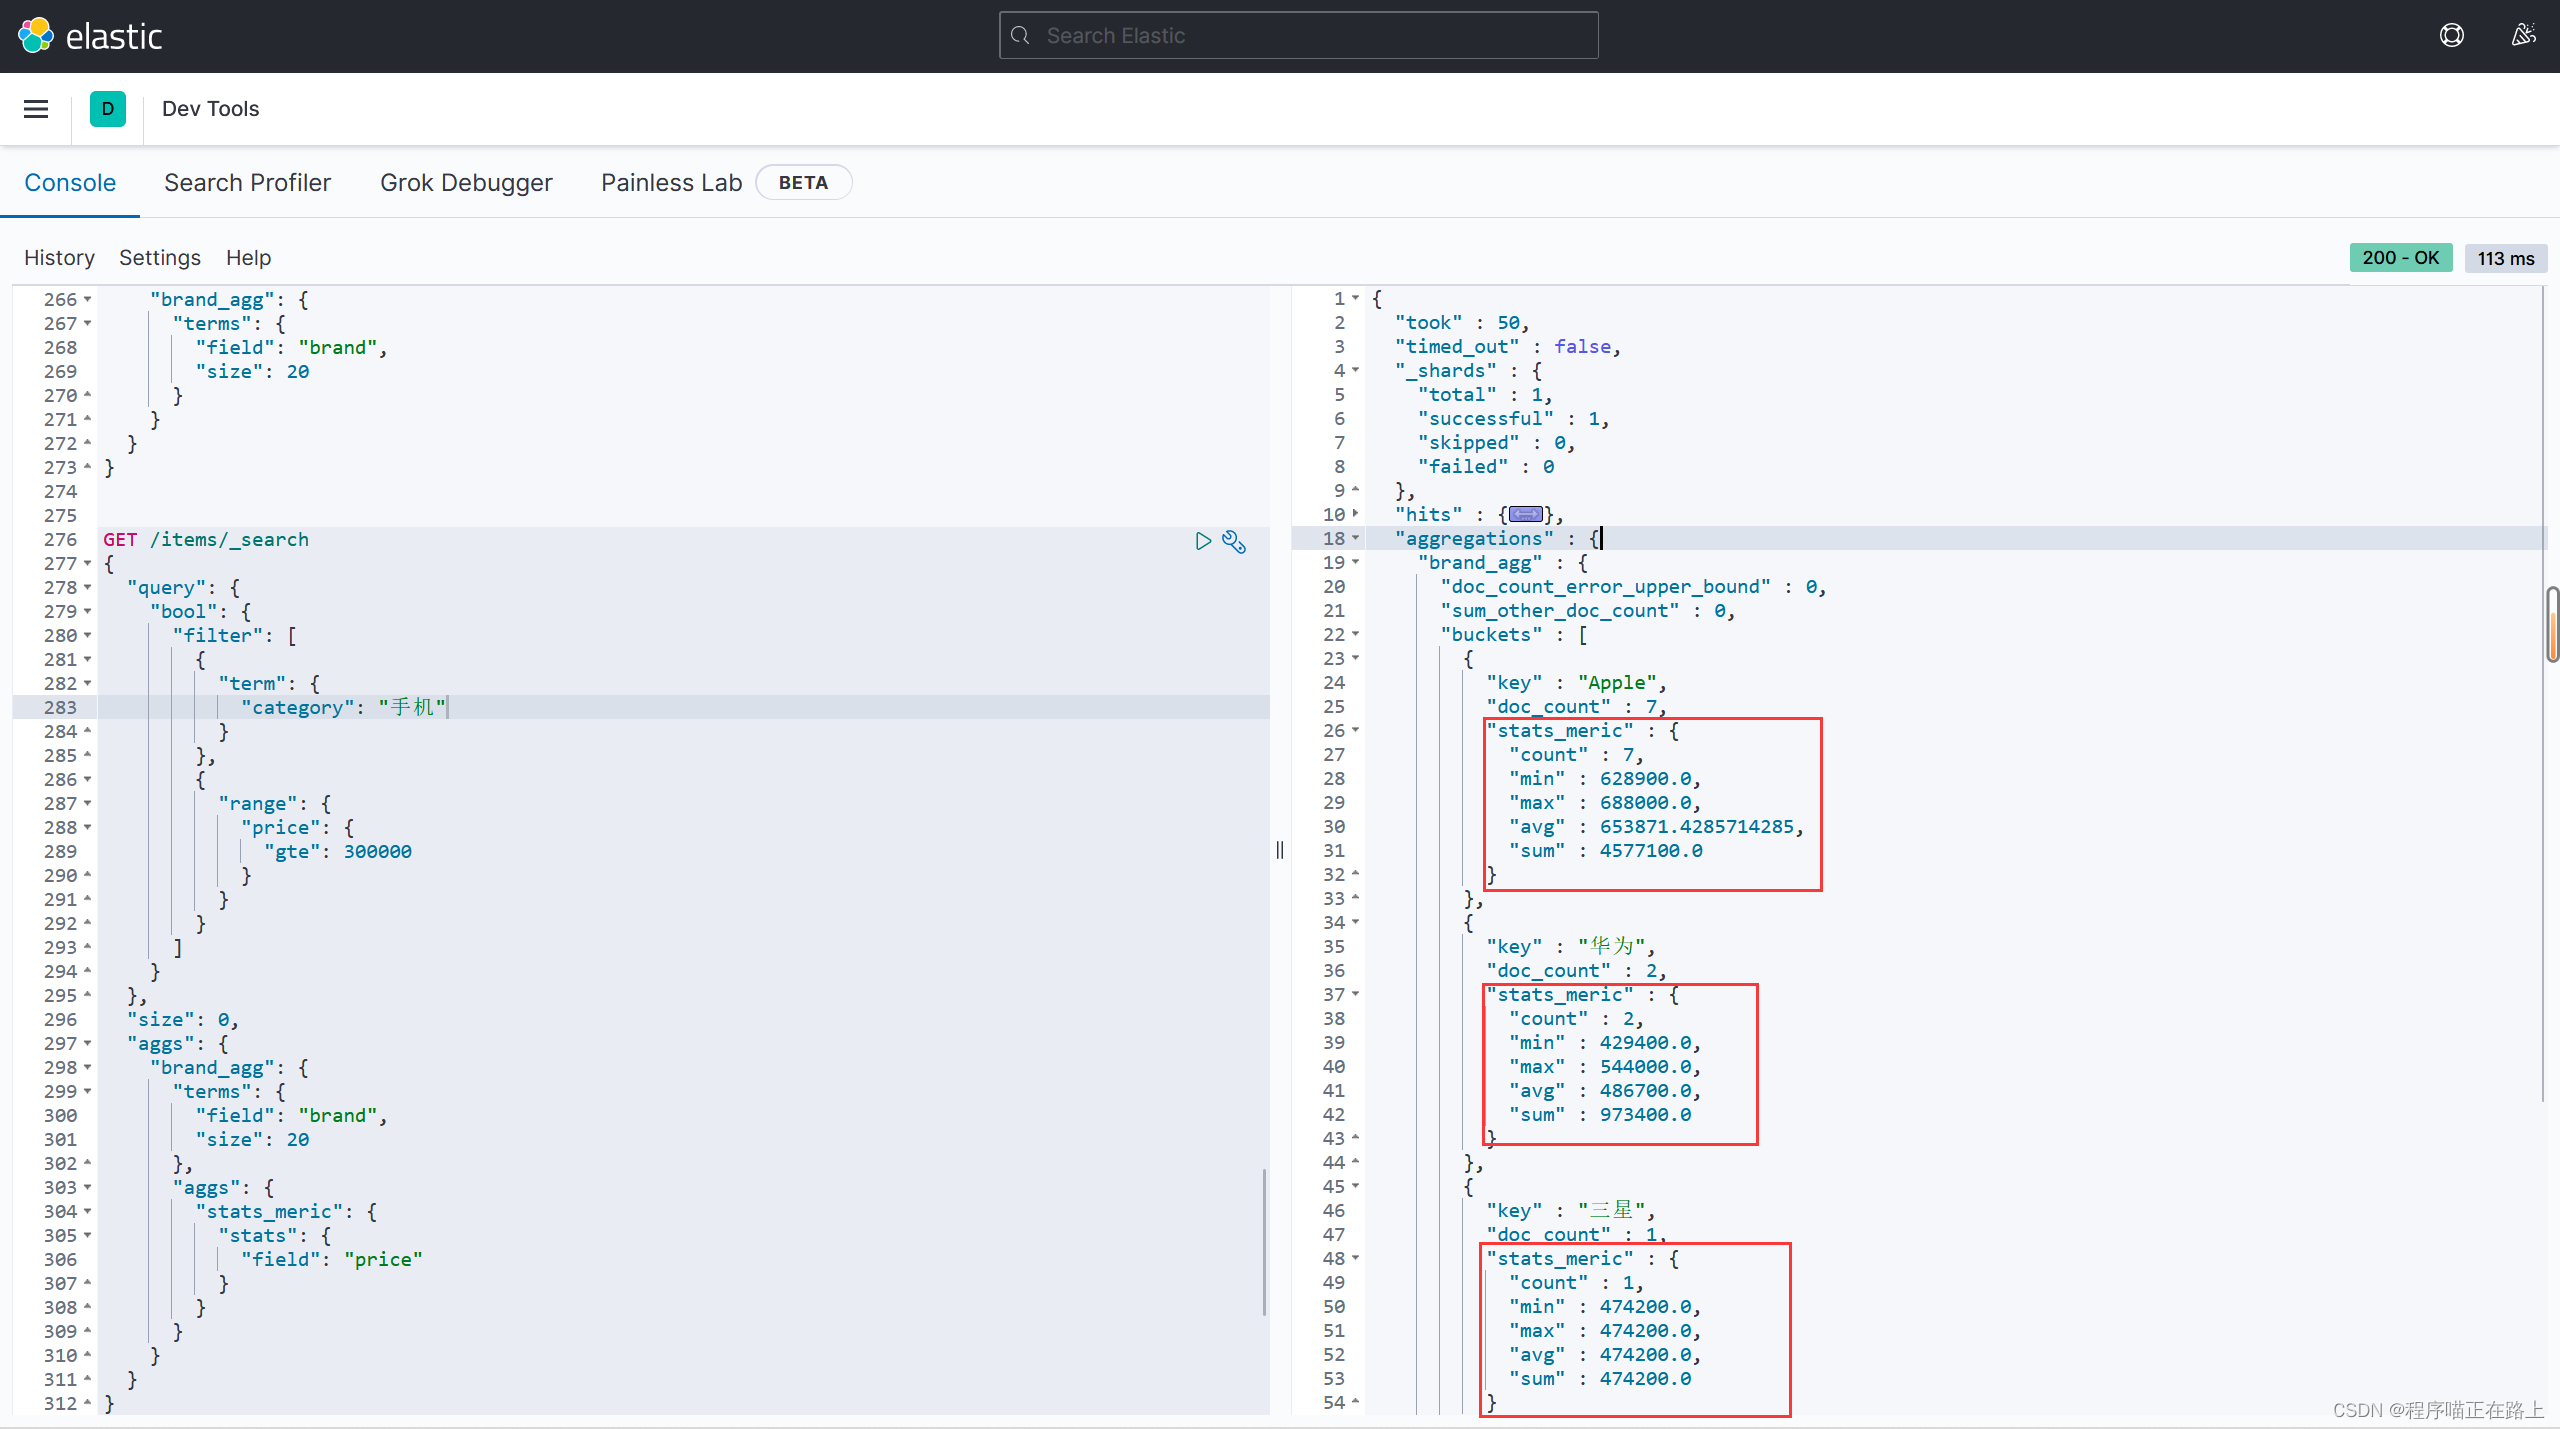Collapse the aggregations block on line 18

pyautogui.click(x=1356, y=538)
